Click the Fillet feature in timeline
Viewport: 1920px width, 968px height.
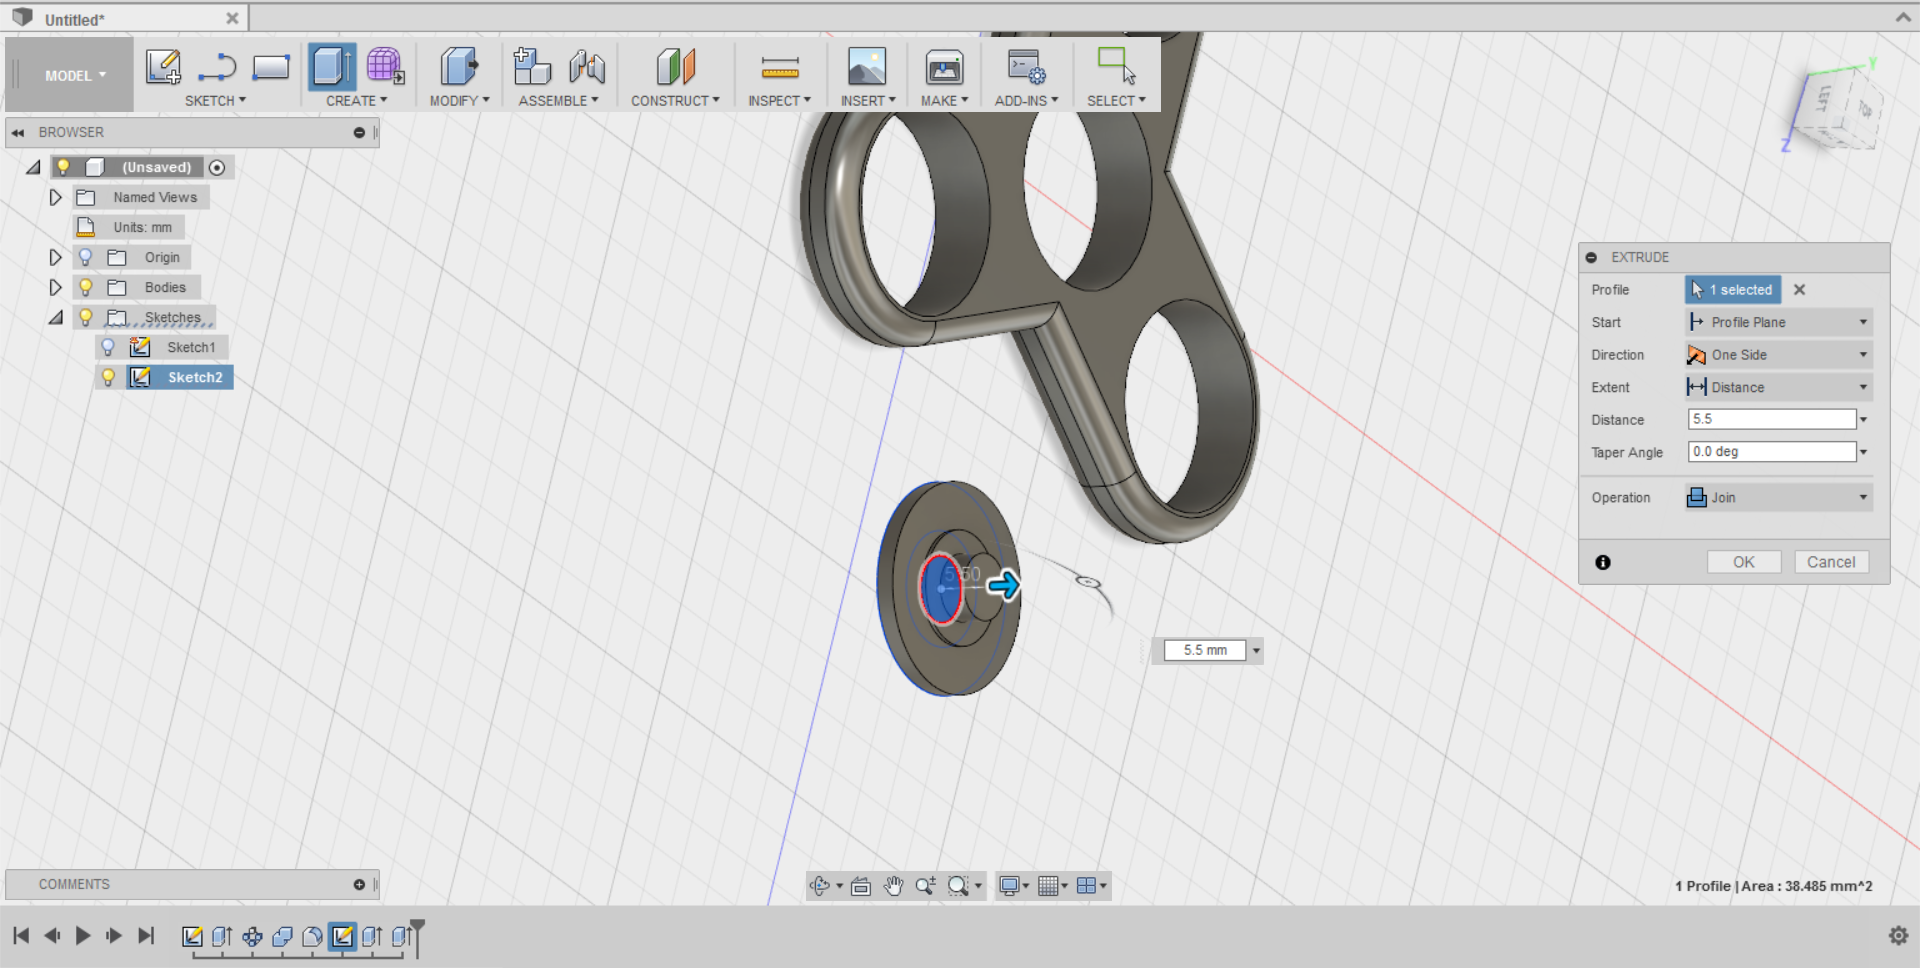[312, 937]
